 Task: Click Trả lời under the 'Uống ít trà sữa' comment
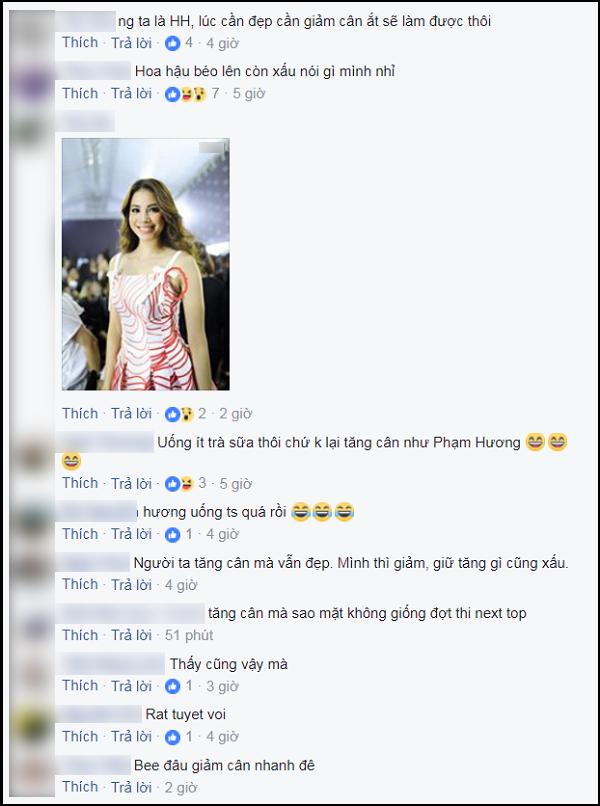coord(132,484)
